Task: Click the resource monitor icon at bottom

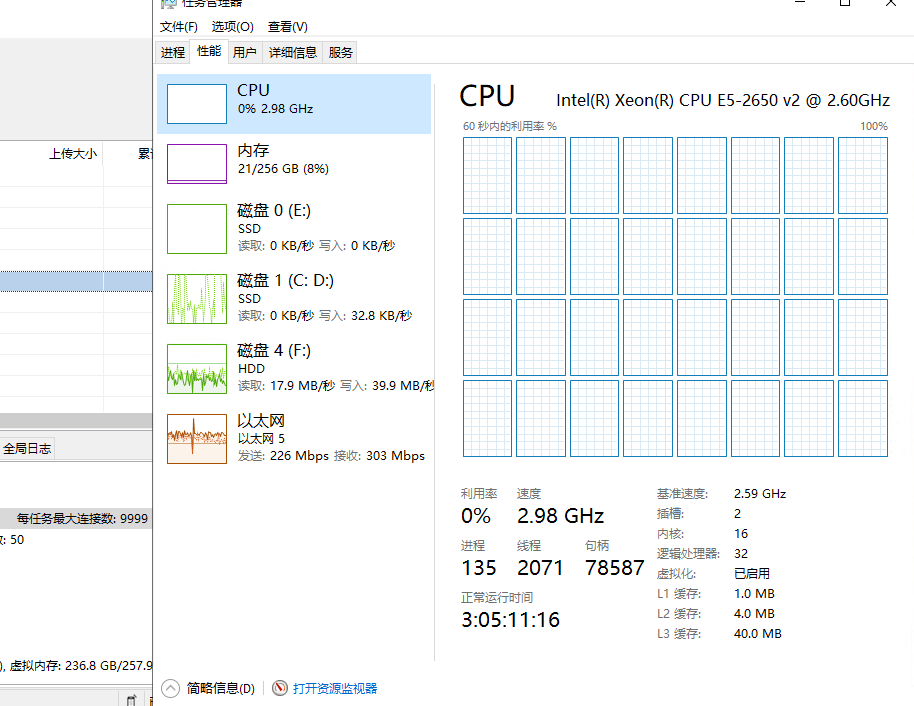Action: coord(280,688)
